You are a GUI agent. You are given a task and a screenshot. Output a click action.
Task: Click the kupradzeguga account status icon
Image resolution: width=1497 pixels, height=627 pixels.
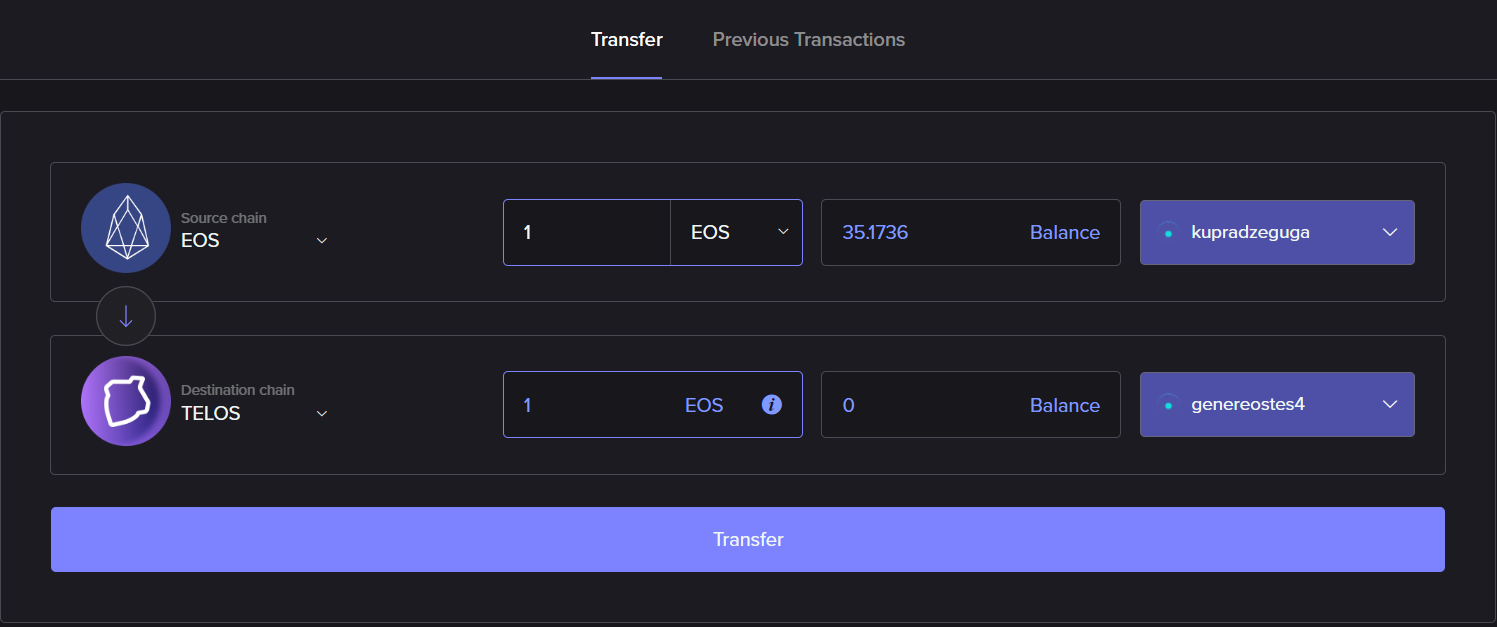(x=1167, y=233)
